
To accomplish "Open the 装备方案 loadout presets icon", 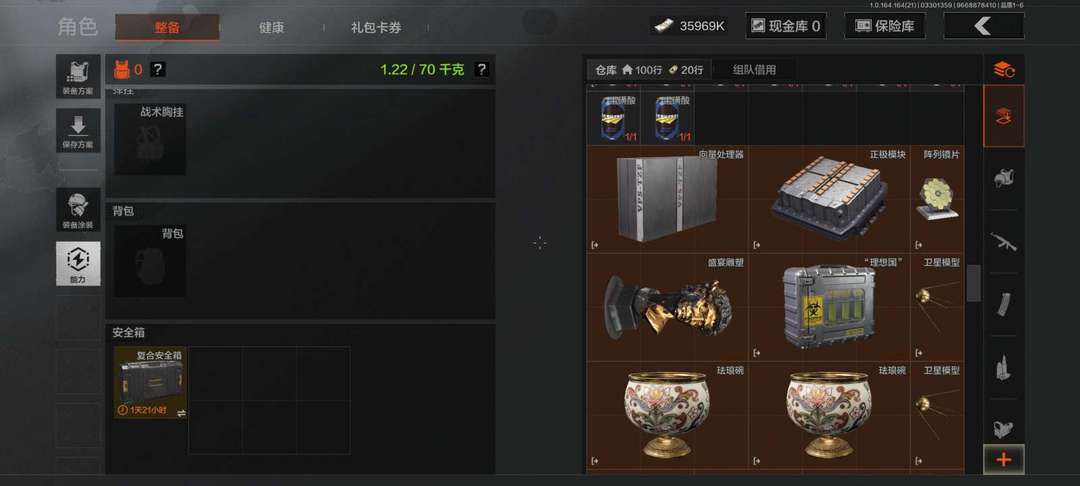I will [x=78, y=76].
